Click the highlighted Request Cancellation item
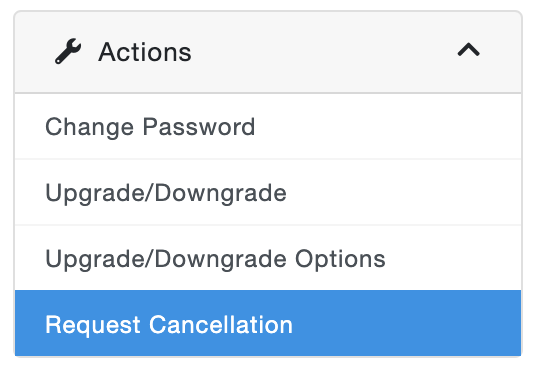Screen dimensions: 540x368 click(268, 323)
